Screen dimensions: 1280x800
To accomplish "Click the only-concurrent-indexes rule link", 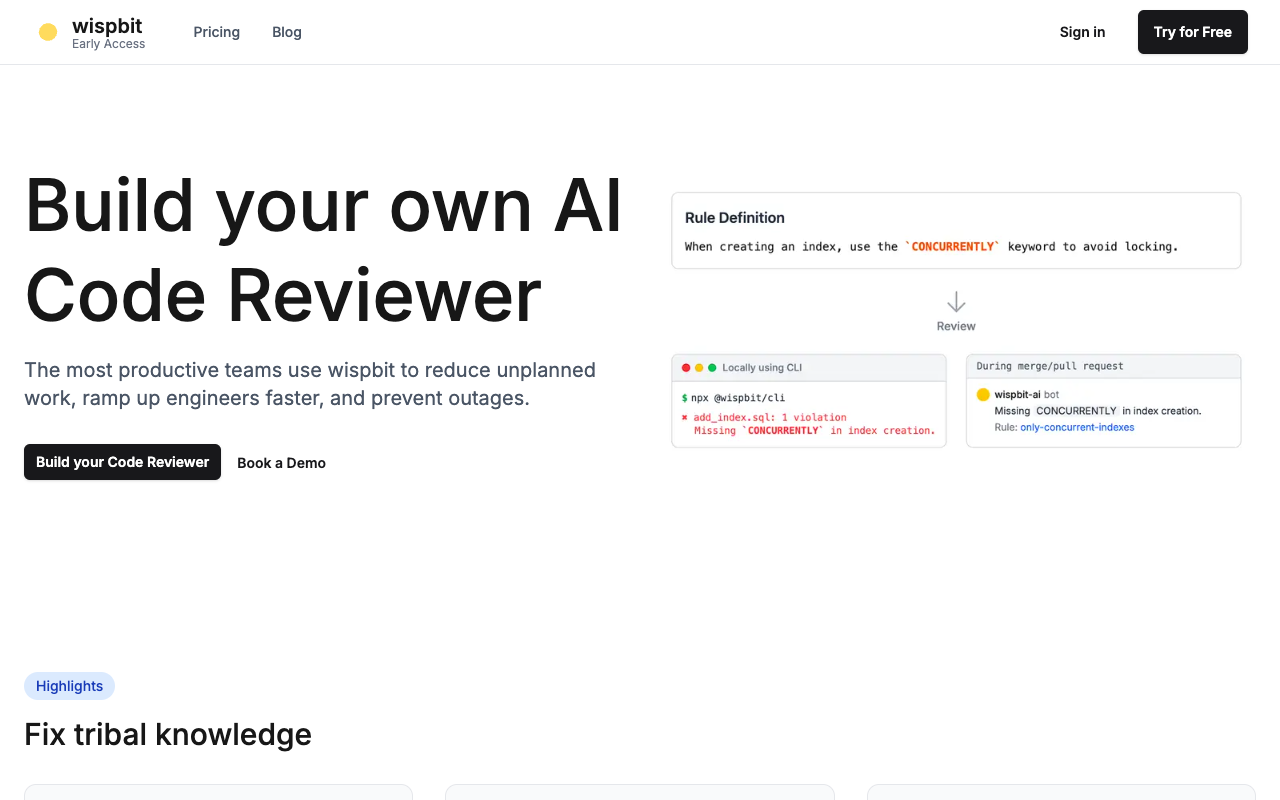I will click(x=1077, y=427).
